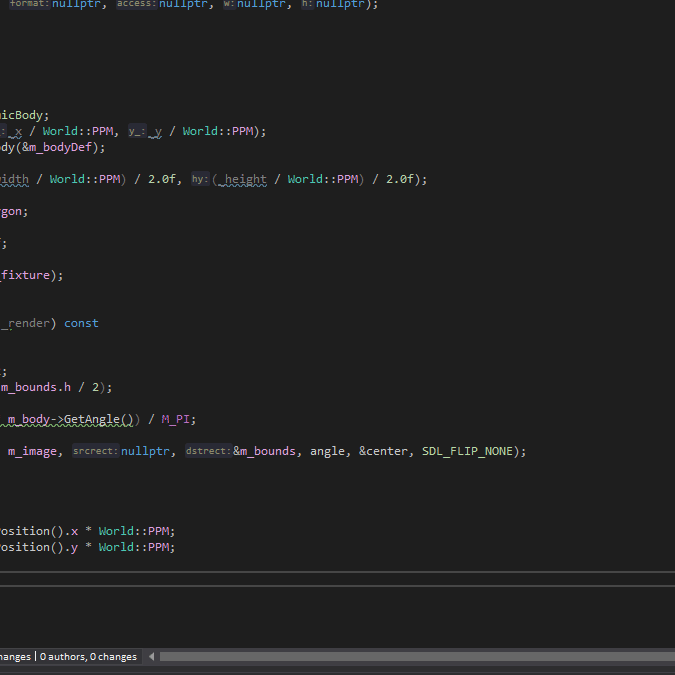Click 'm_bounds.h / 2' expression

(x=50, y=387)
